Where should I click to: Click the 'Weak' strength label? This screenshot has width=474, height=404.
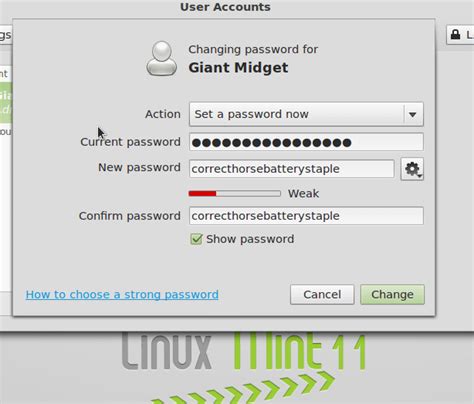click(303, 193)
